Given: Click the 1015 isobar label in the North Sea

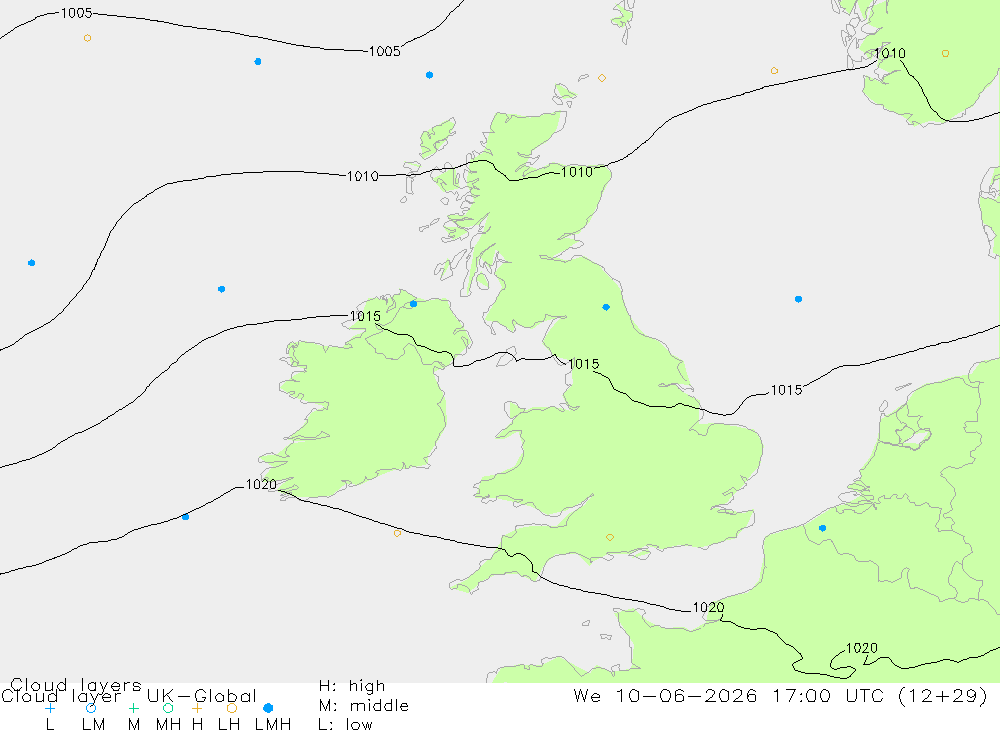Looking at the screenshot, I should point(786,390).
